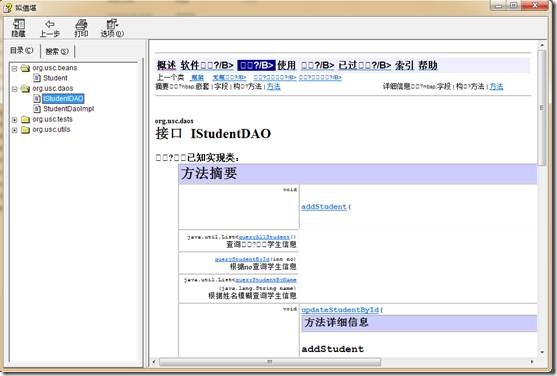
Task: Open the 概述 (Overview) navigation item
Action: click(x=166, y=65)
